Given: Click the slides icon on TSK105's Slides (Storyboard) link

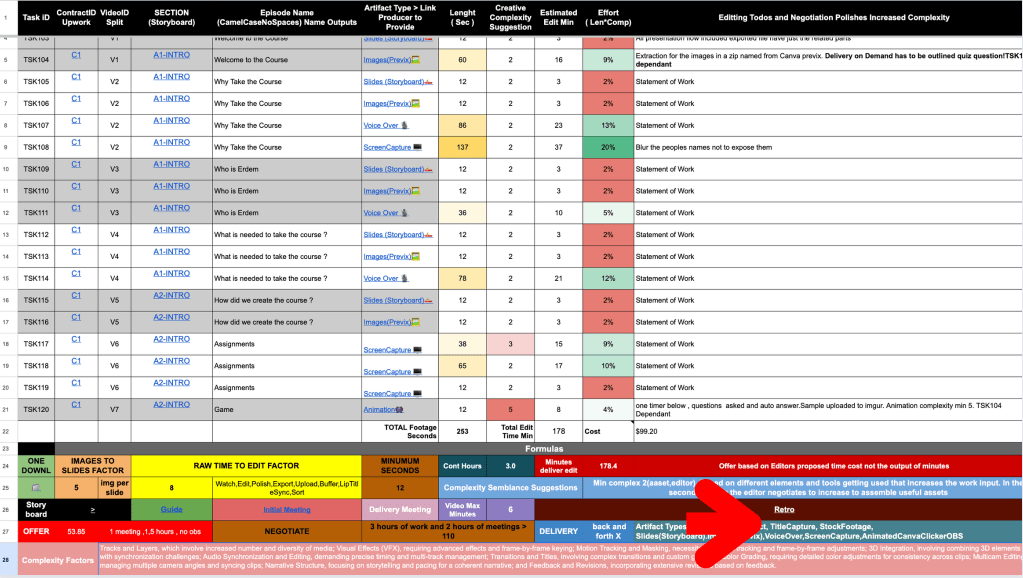Looking at the screenshot, I should (429, 82).
